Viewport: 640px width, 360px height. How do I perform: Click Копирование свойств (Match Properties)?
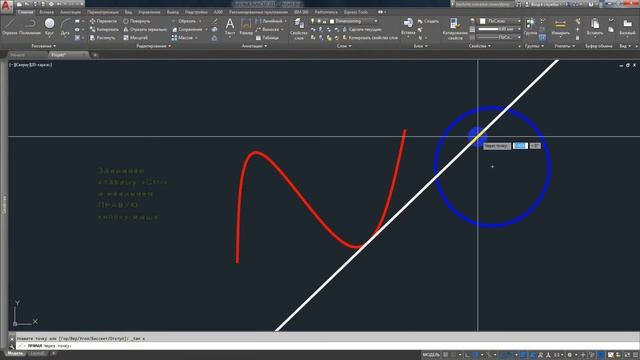click(x=455, y=29)
